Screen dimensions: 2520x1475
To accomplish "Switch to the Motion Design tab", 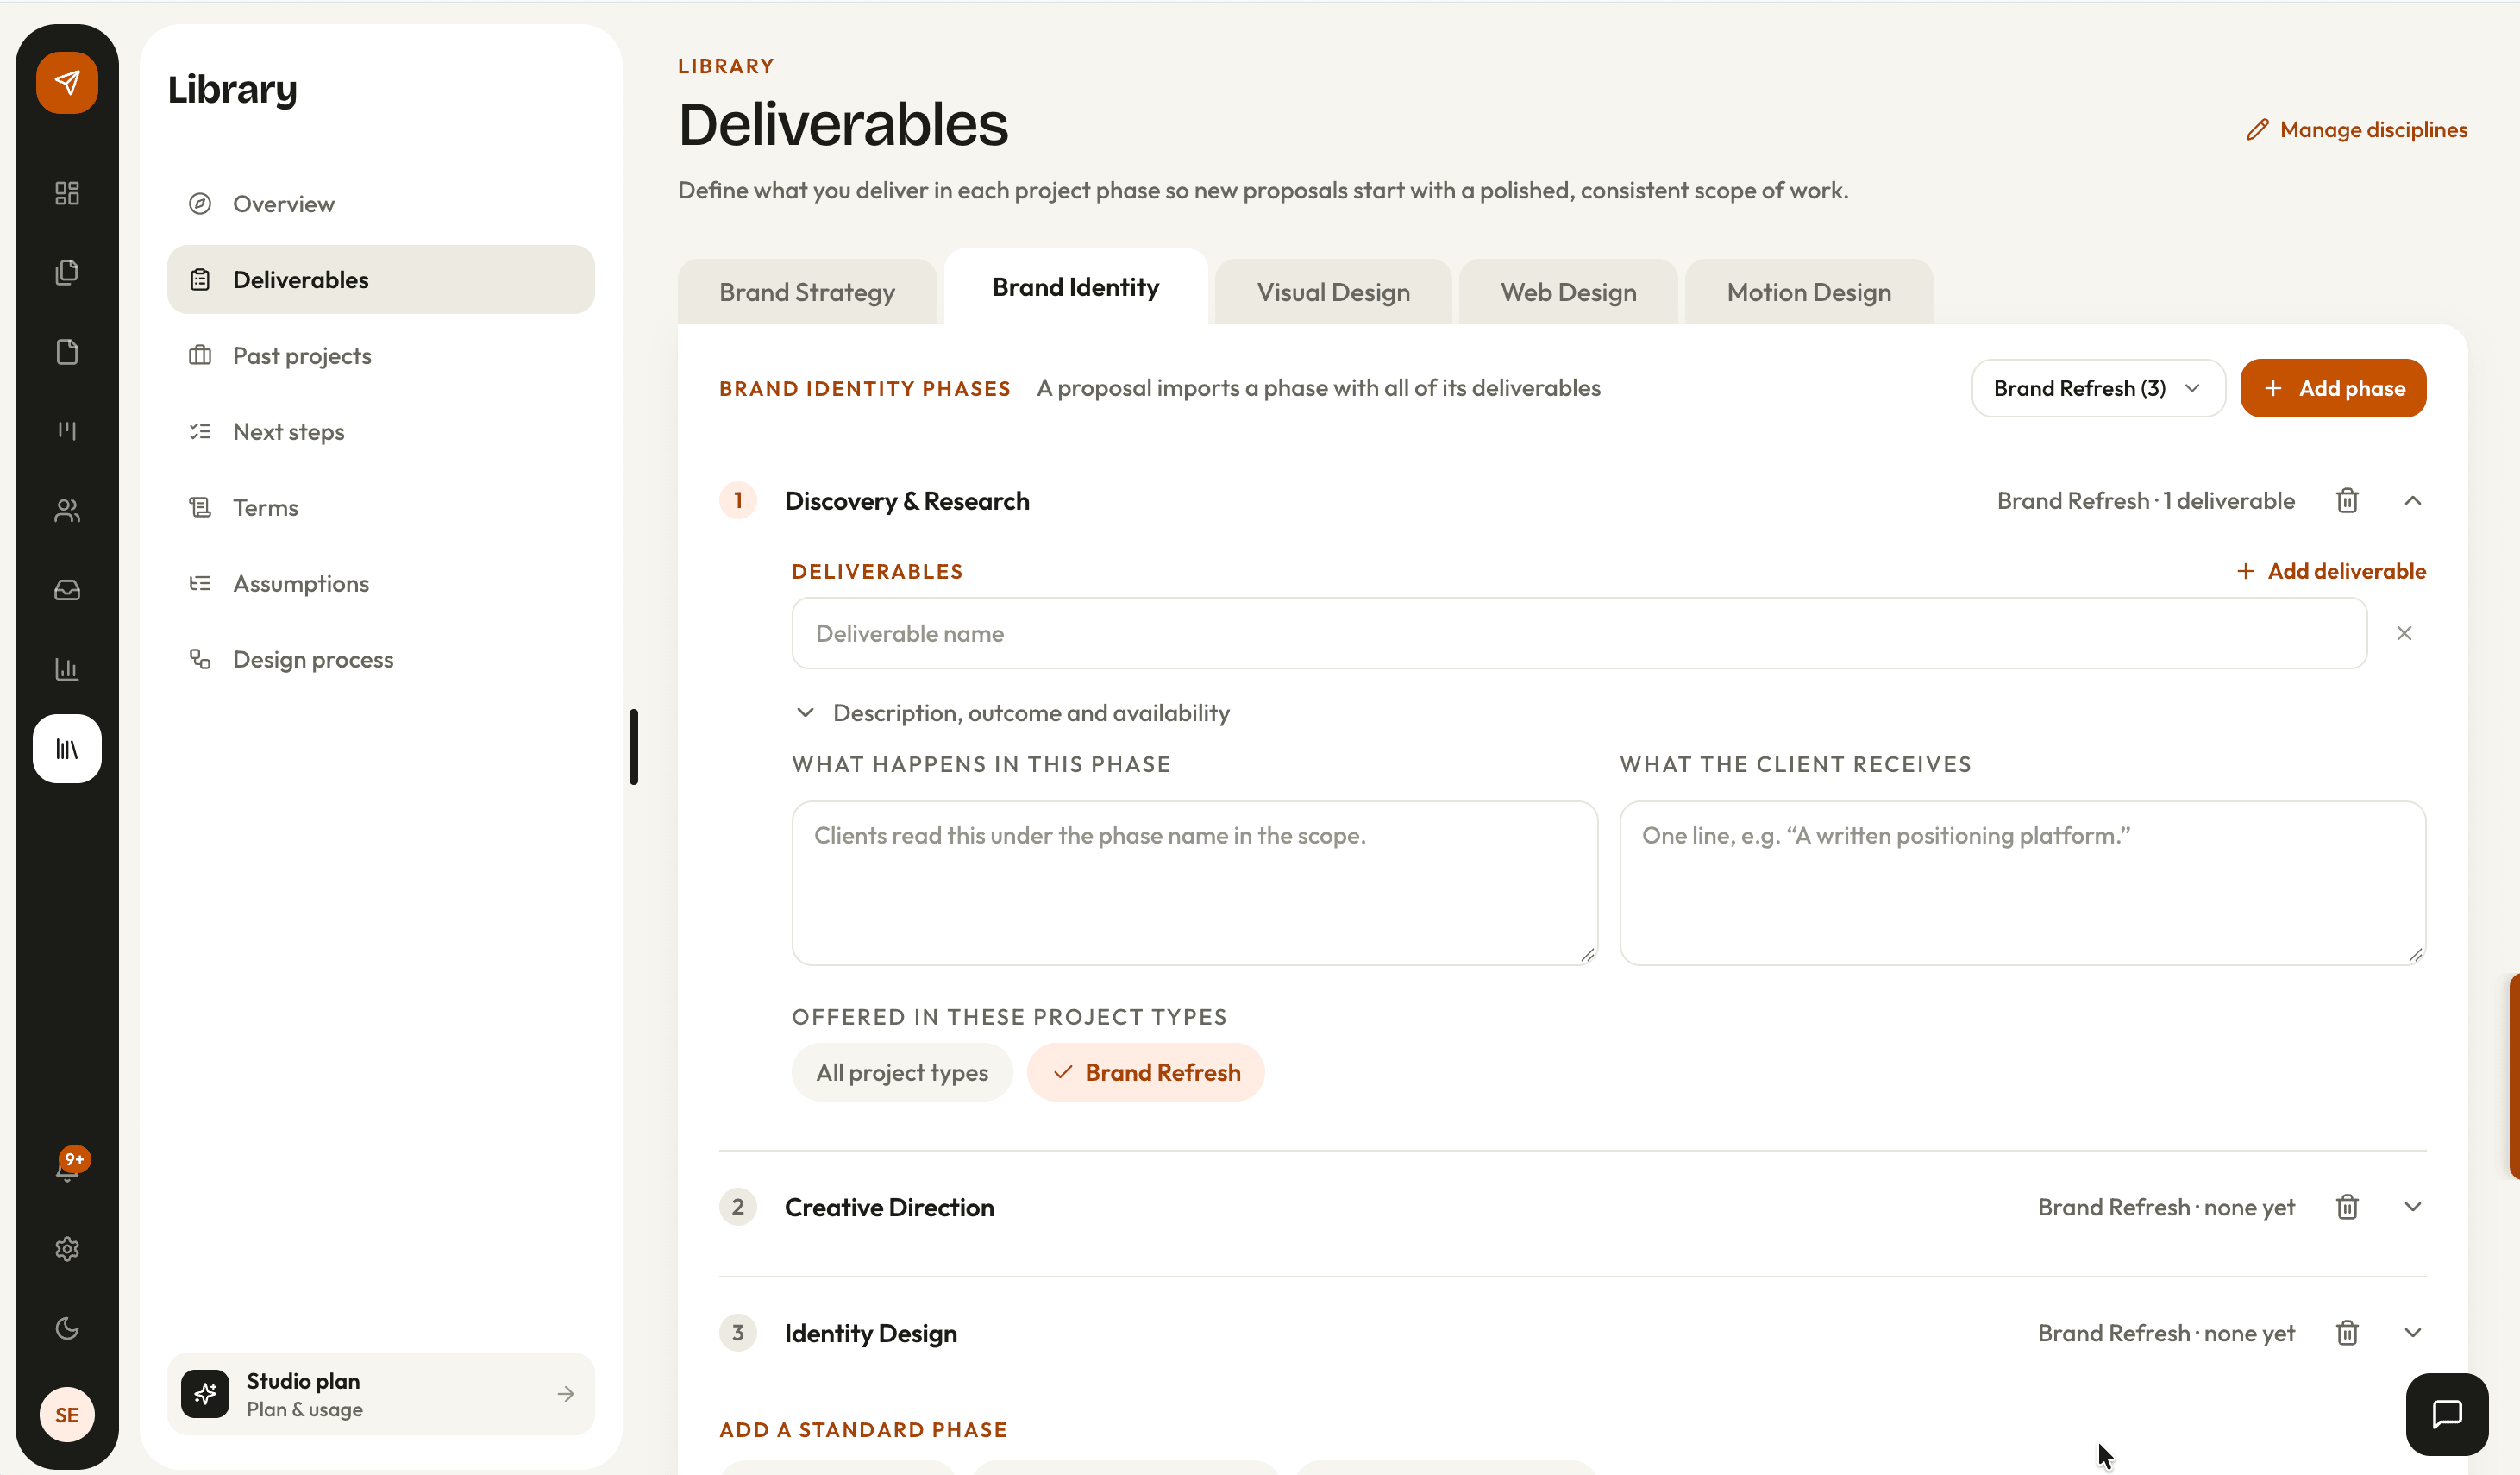I will point(1808,292).
